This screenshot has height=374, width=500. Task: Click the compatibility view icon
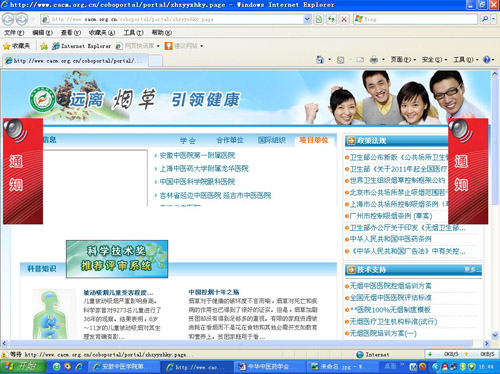click(319, 19)
